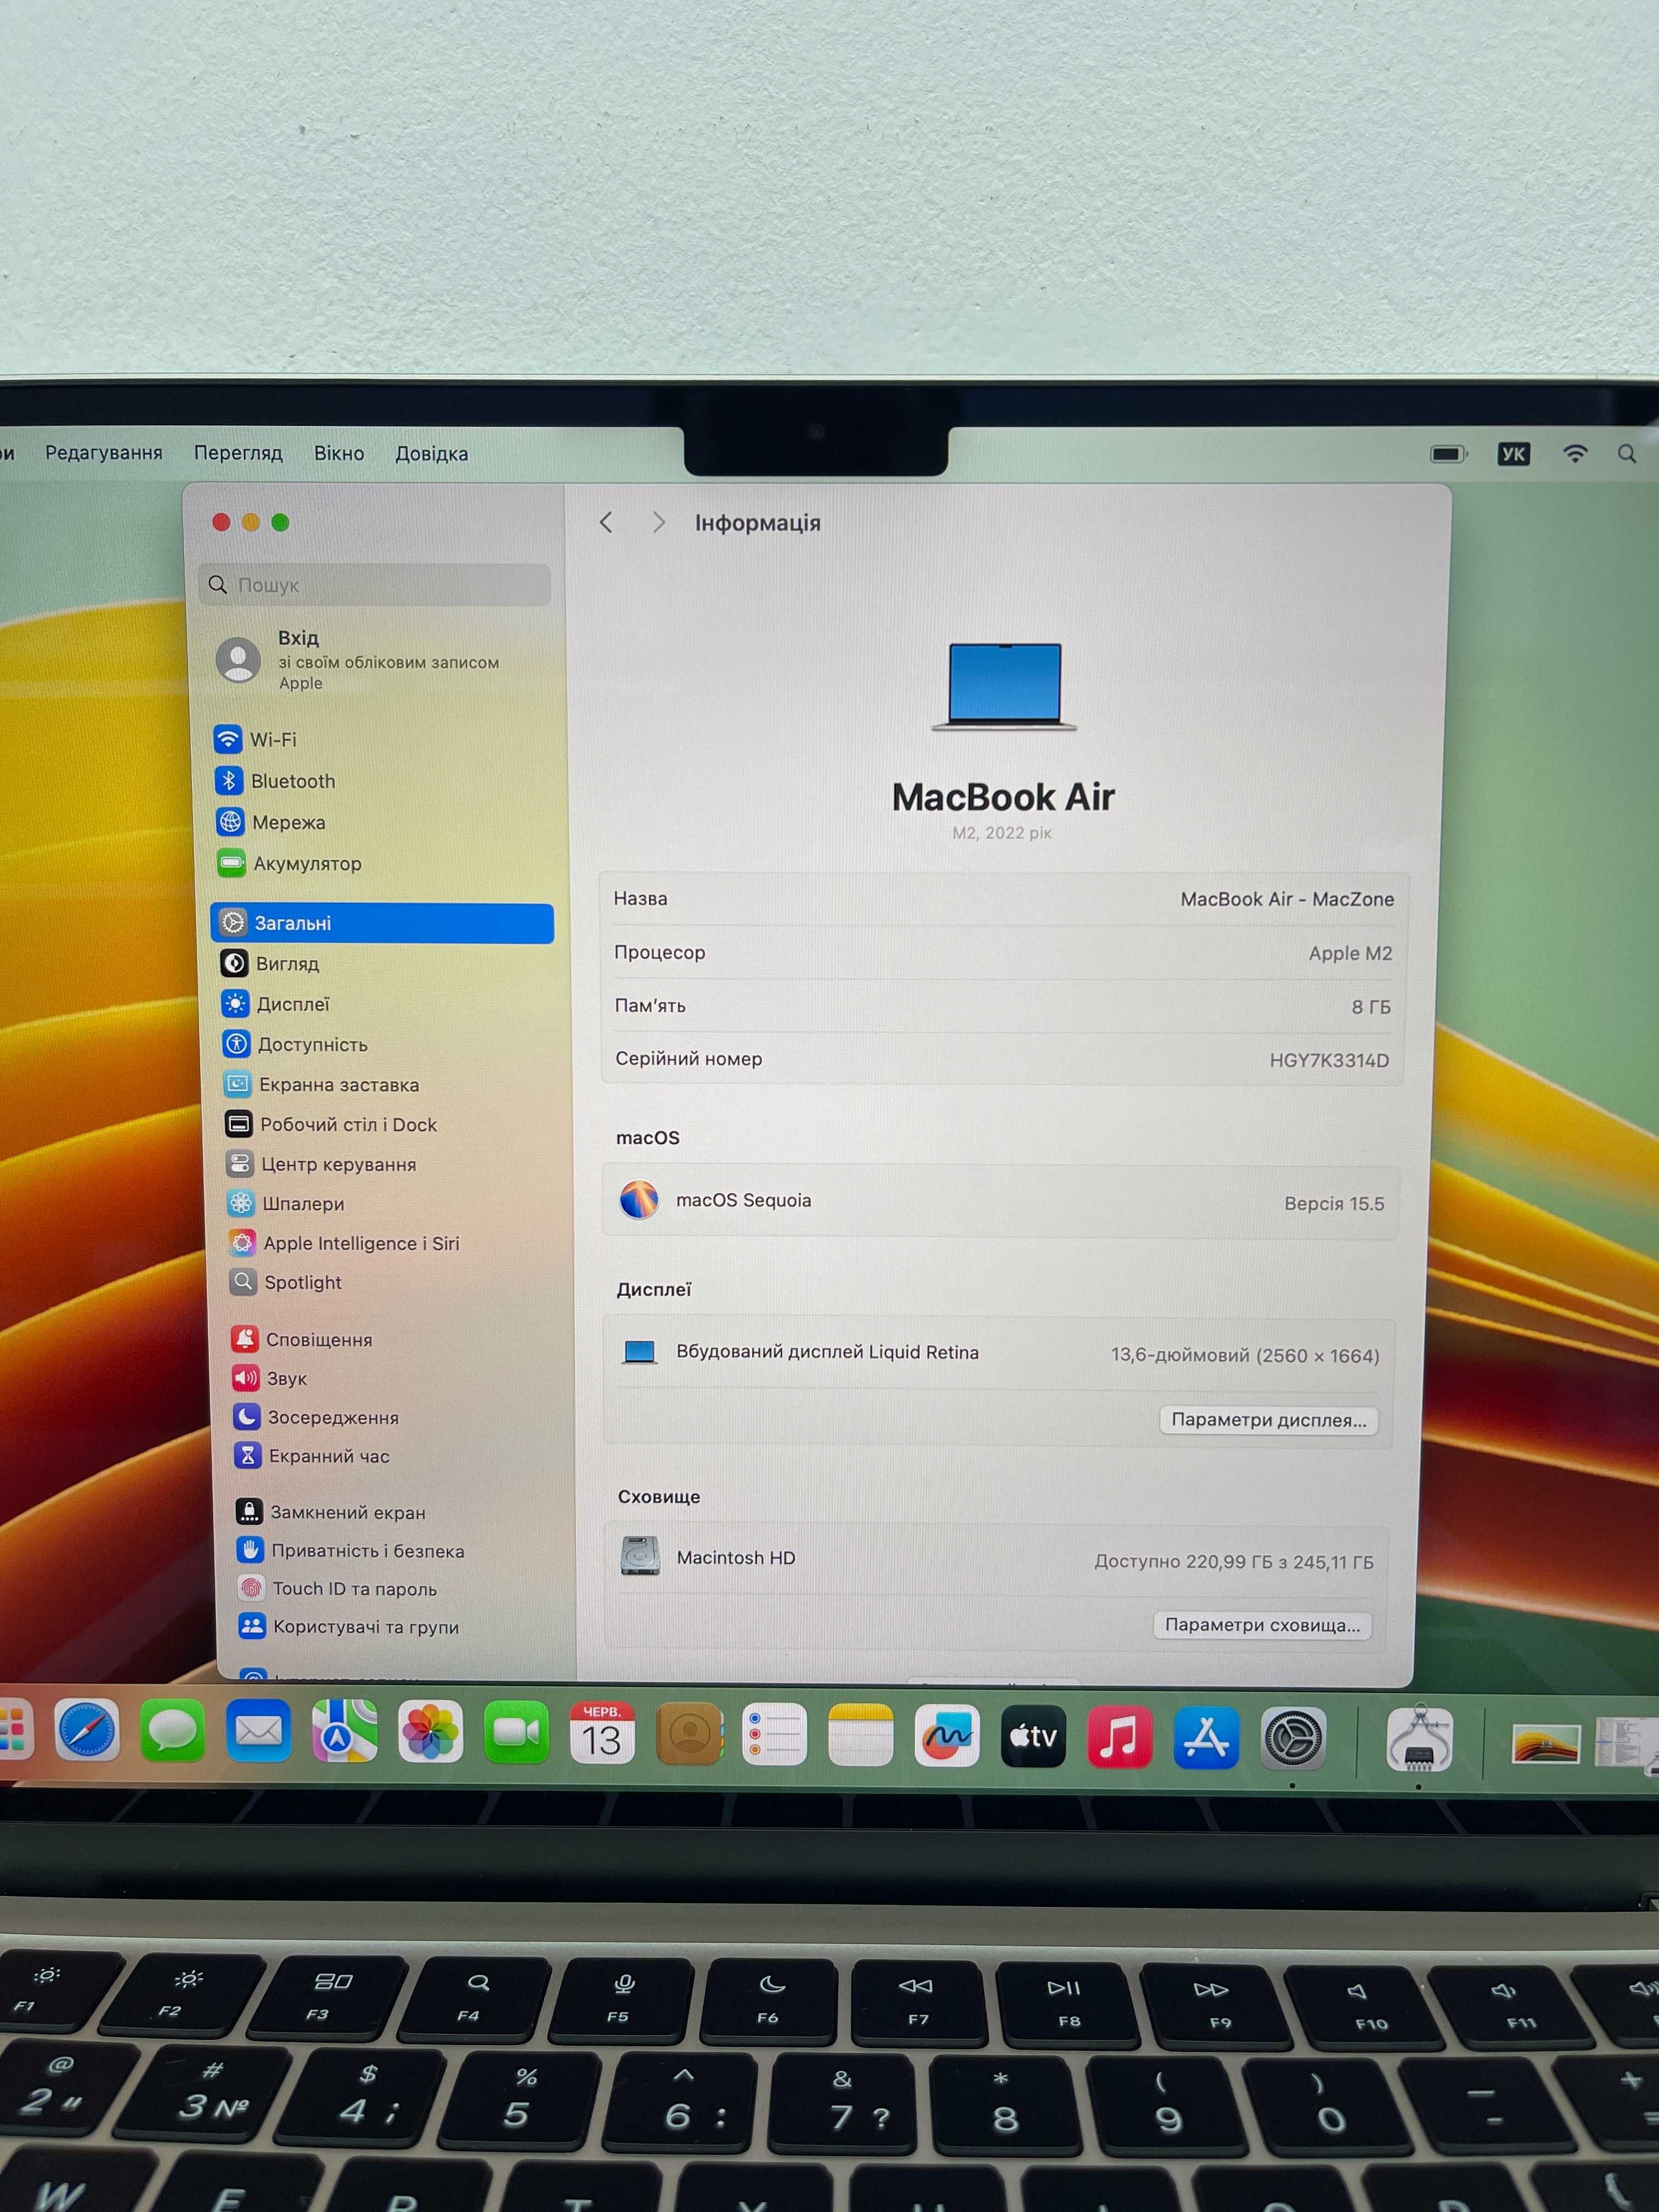
Task: Open Мережа network settings
Action: pos(271,822)
